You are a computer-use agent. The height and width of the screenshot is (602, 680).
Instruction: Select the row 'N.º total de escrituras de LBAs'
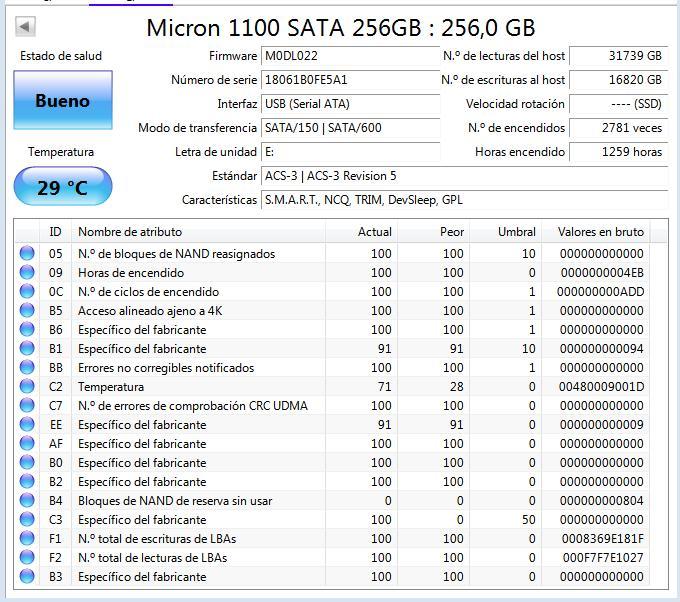click(x=333, y=539)
